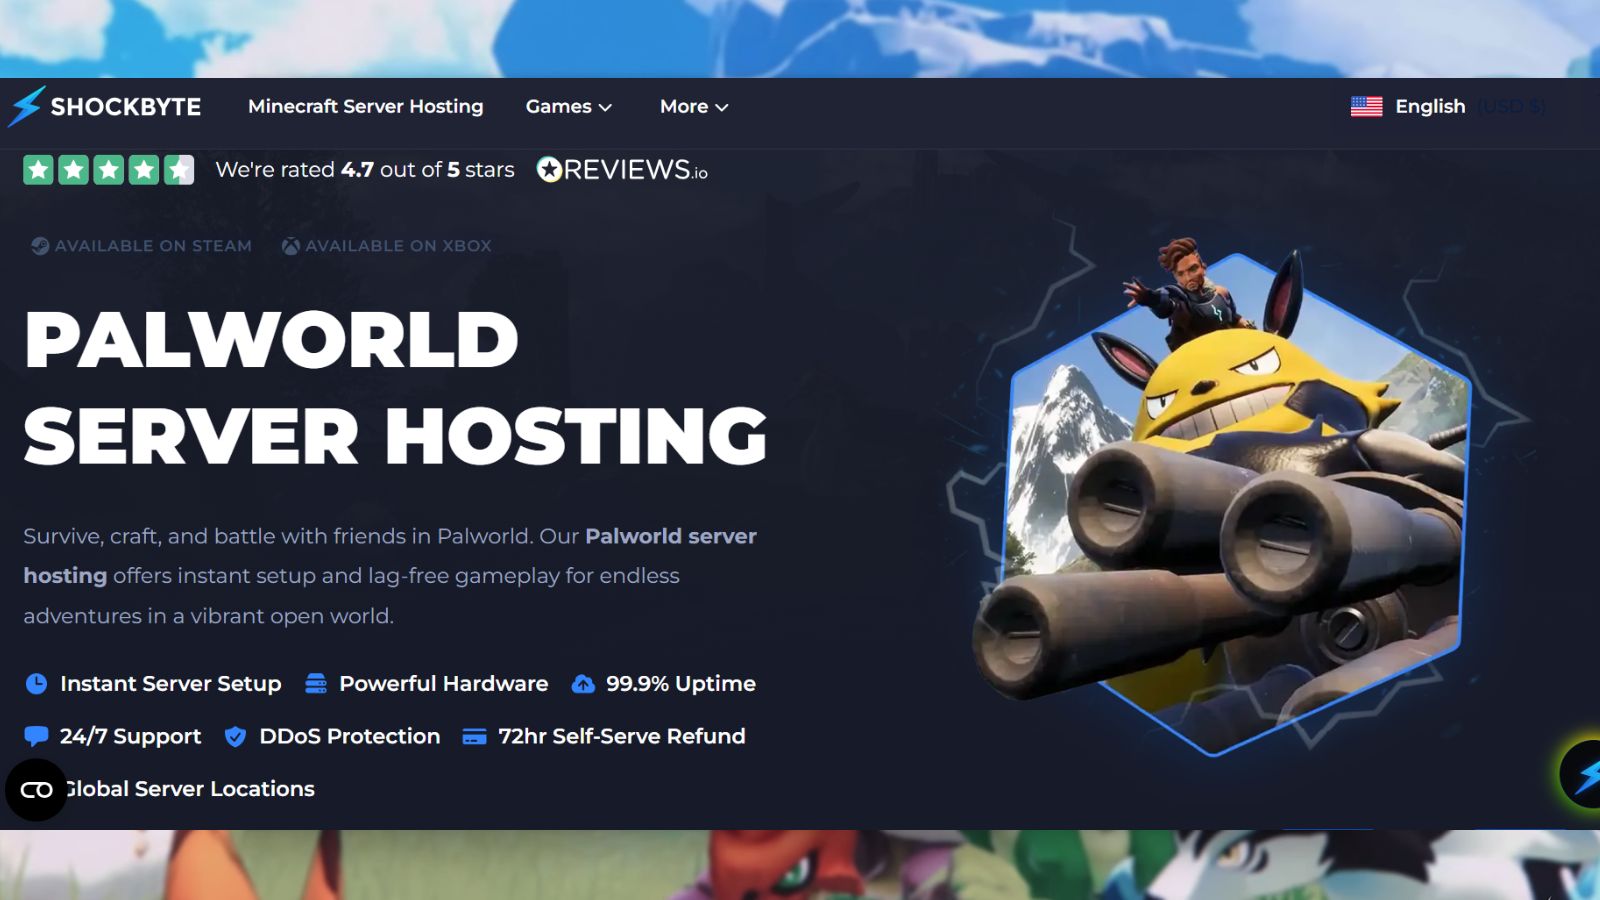The height and width of the screenshot is (900, 1600).
Task: Click the REVIEWS.io star logo
Action: pyautogui.click(x=548, y=170)
